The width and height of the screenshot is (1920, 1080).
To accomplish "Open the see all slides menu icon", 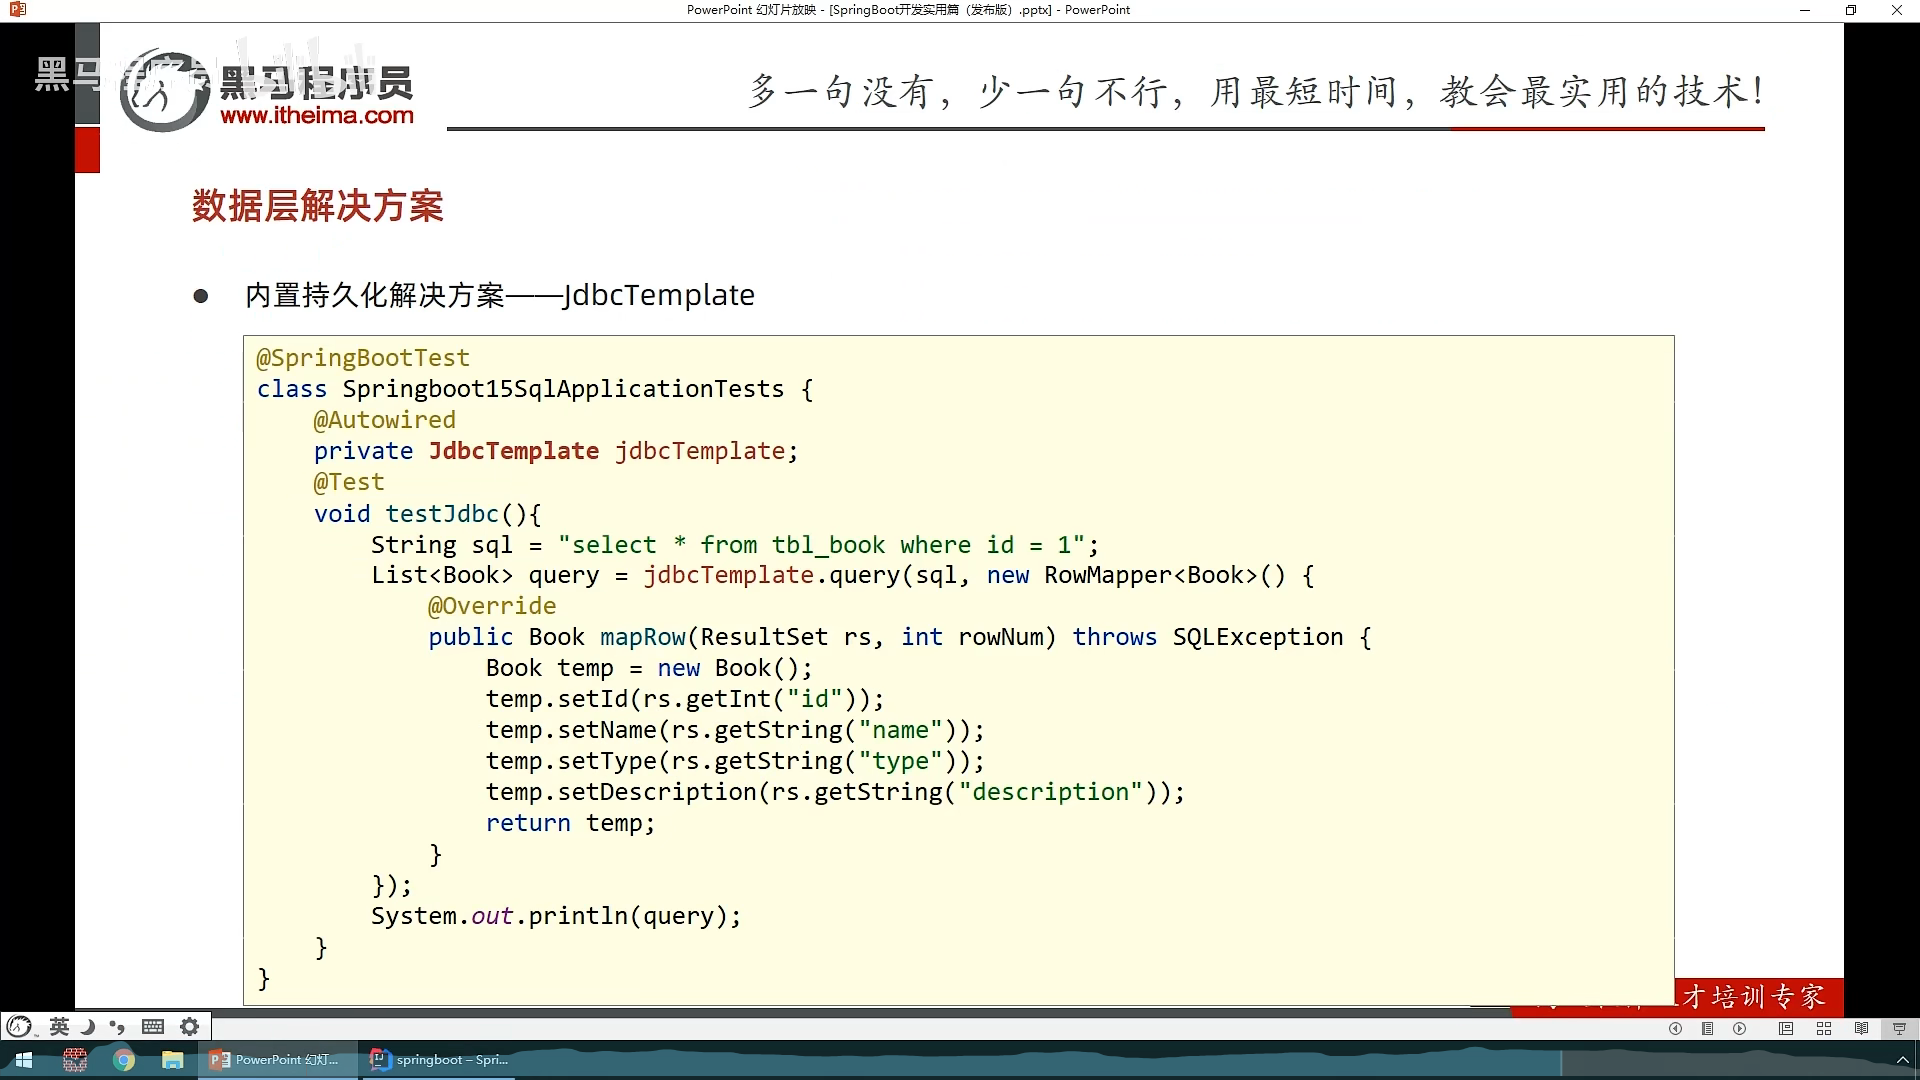I will click(1708, 1028).
